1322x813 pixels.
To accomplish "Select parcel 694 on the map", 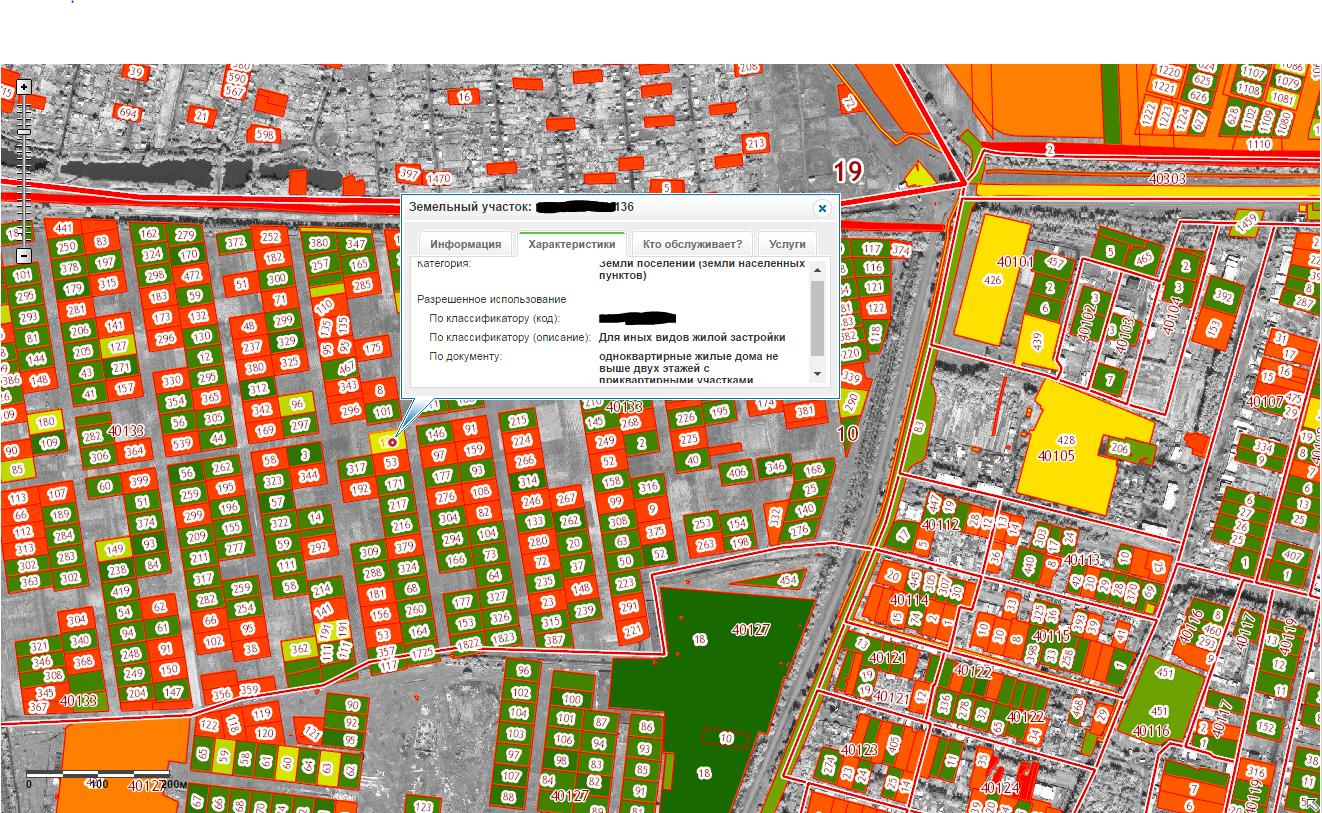I will [127, 113].
